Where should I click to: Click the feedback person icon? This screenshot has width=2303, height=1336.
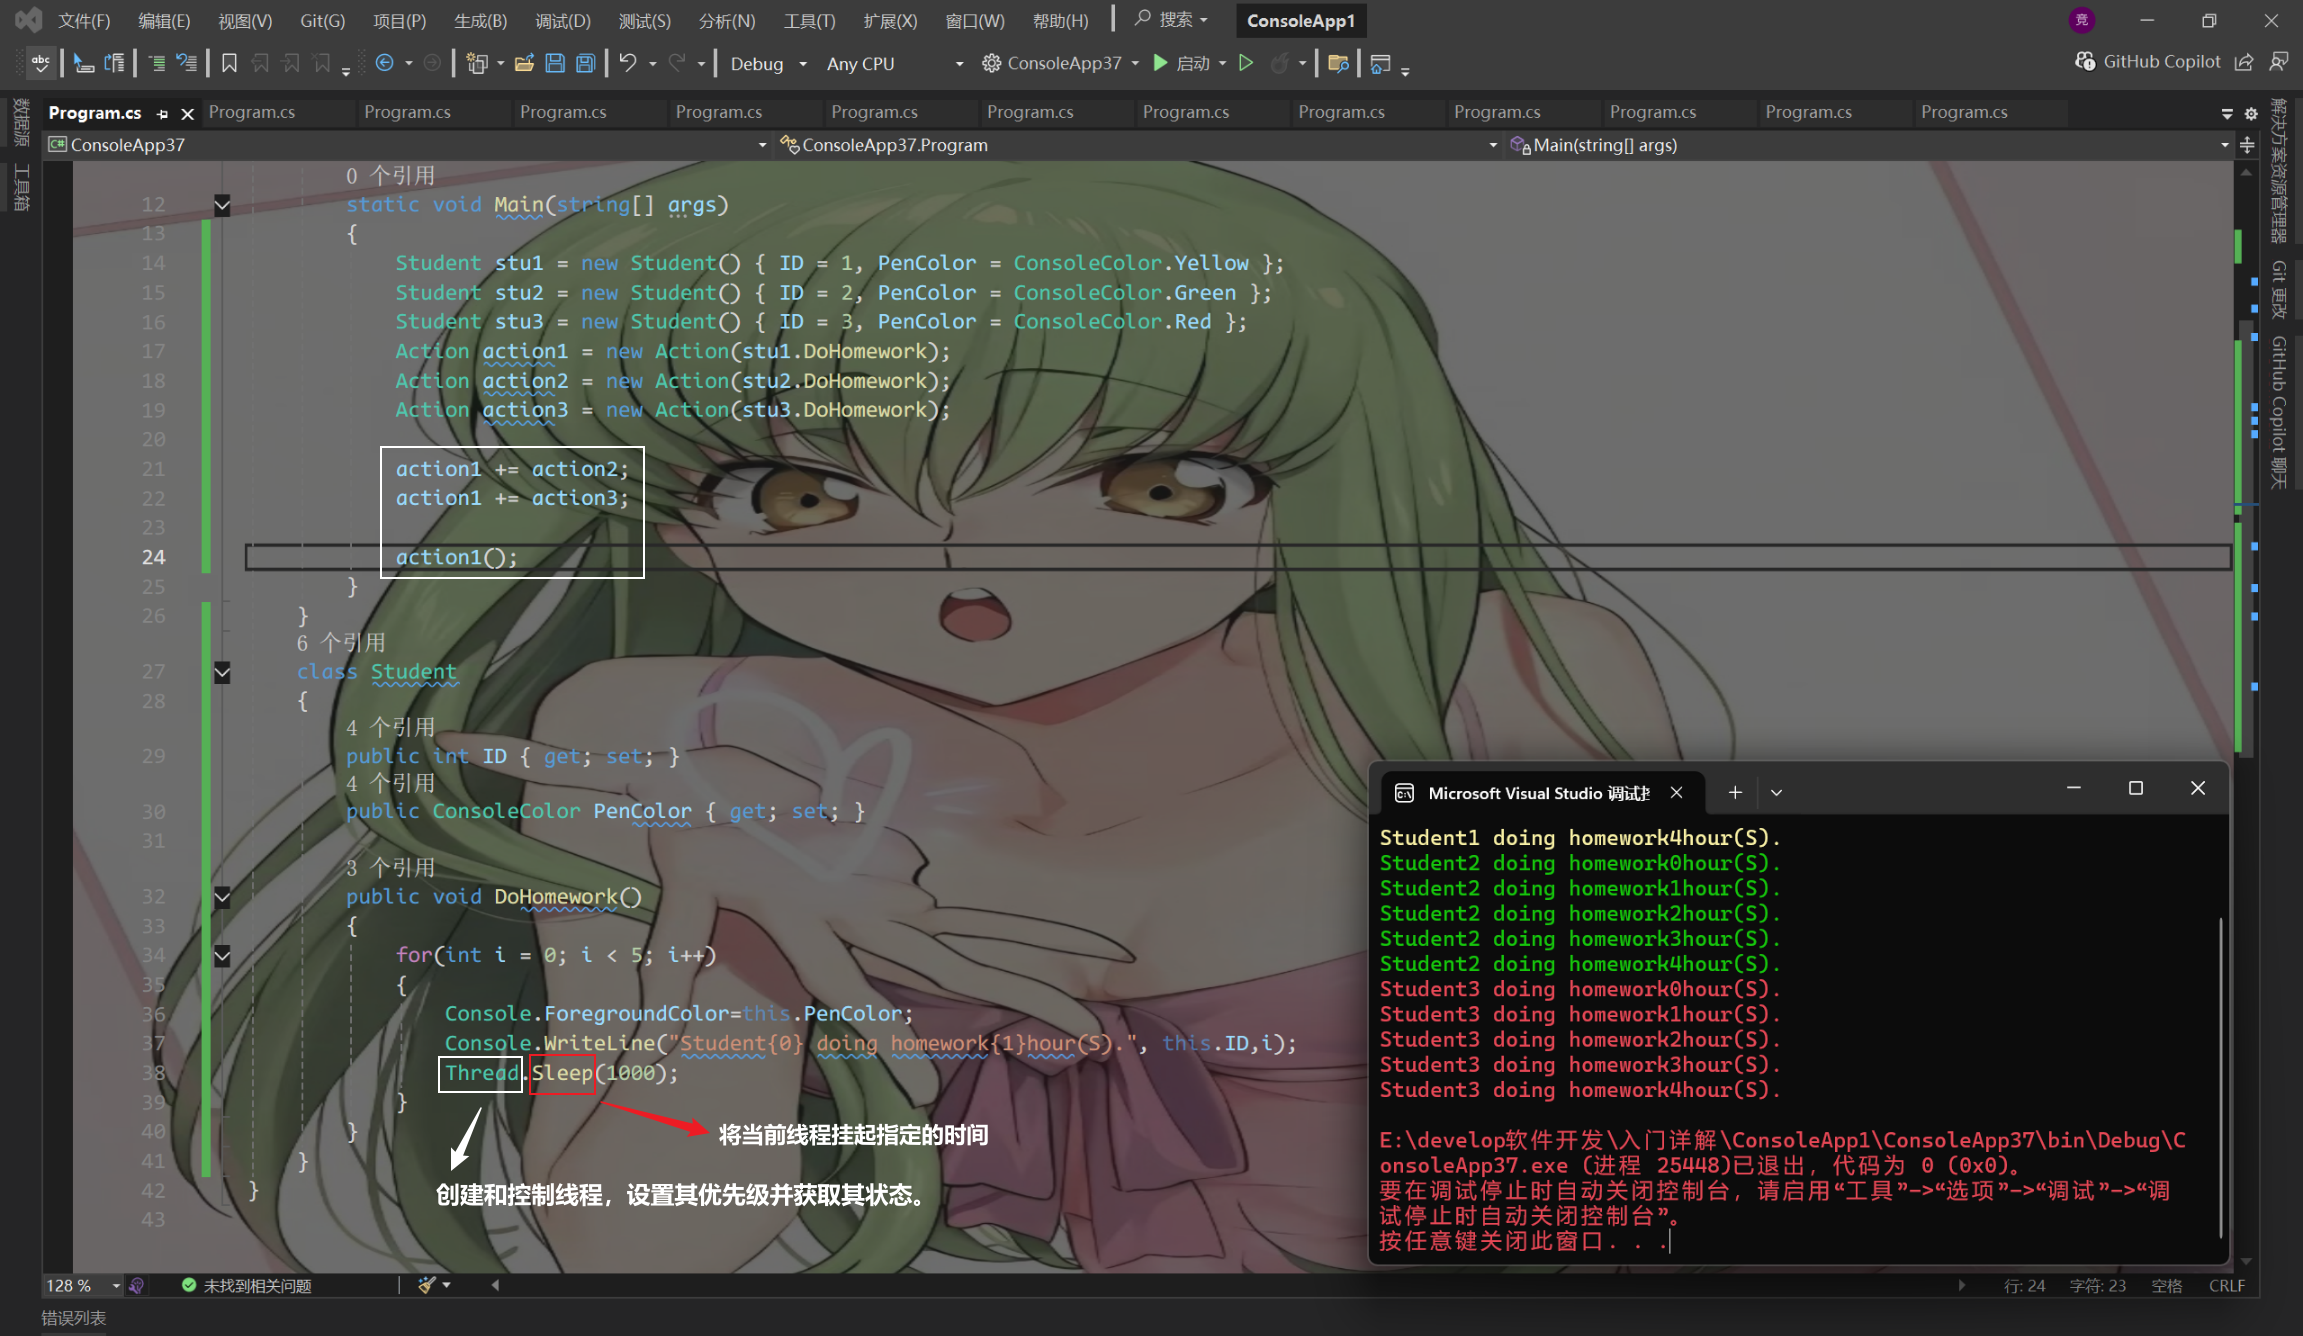[x=2279, y=62]
